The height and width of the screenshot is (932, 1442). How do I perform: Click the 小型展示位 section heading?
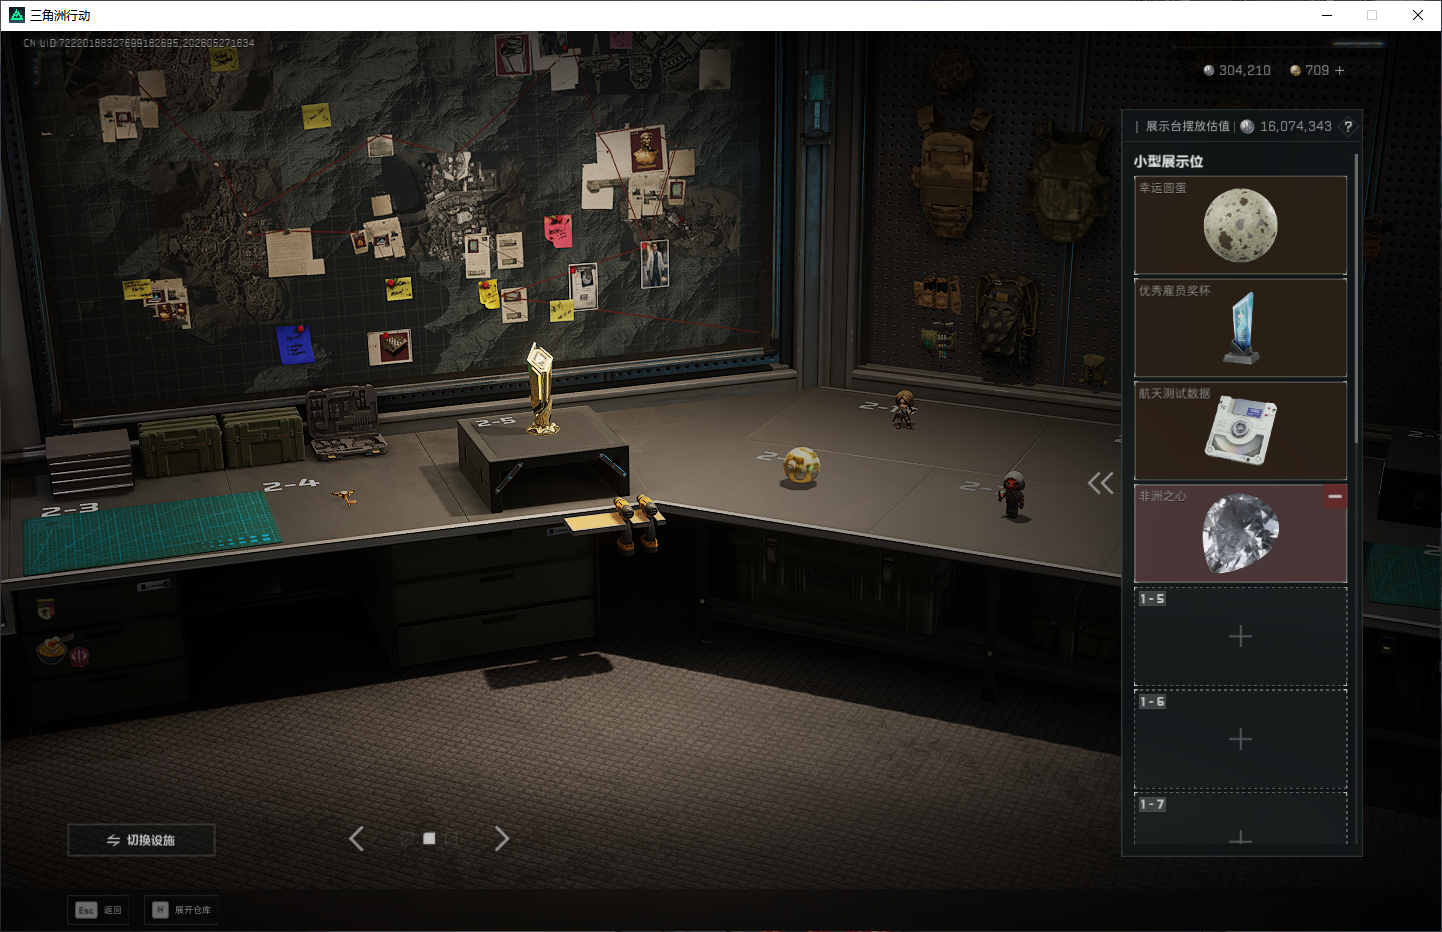point(1168,161)
